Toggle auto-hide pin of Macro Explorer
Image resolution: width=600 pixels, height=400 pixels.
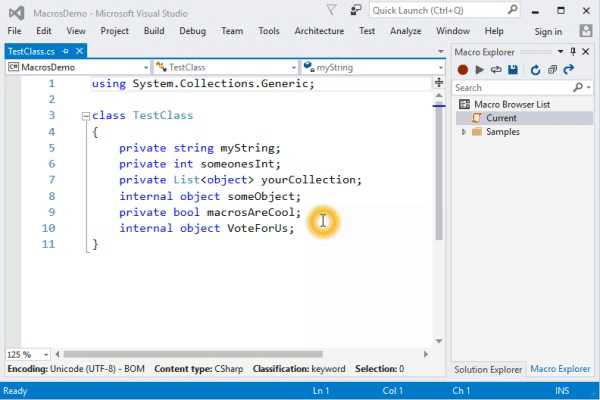pyautogui.click(x=573, y=51)
